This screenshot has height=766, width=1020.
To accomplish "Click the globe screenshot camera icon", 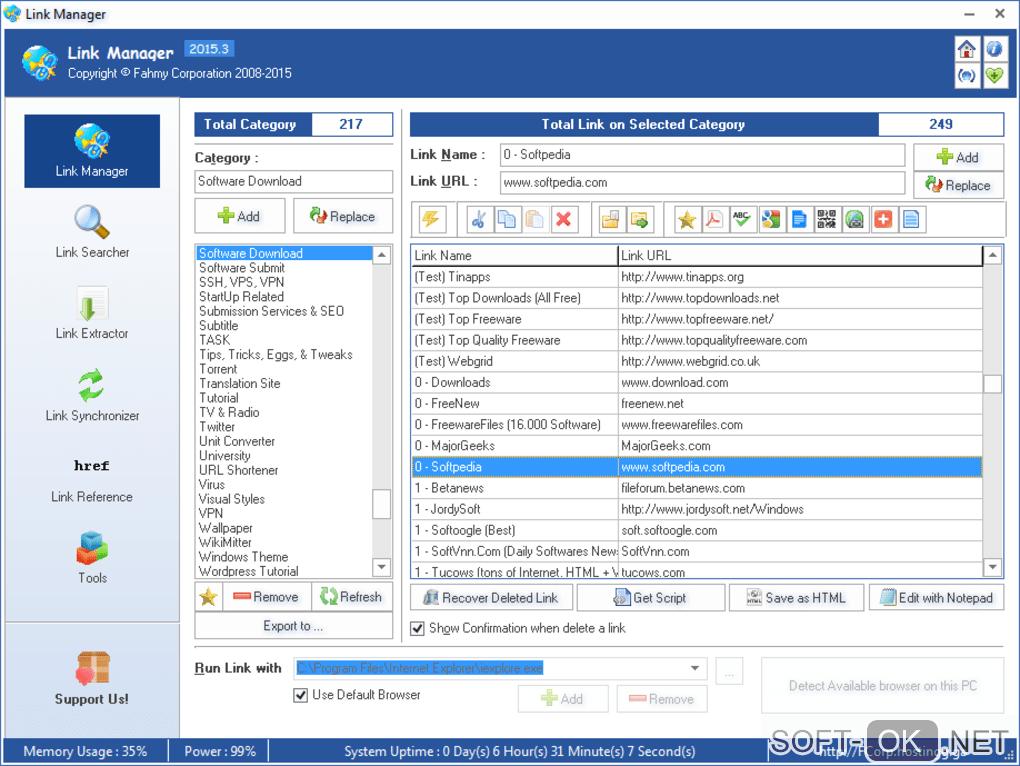I will [855, 219].
